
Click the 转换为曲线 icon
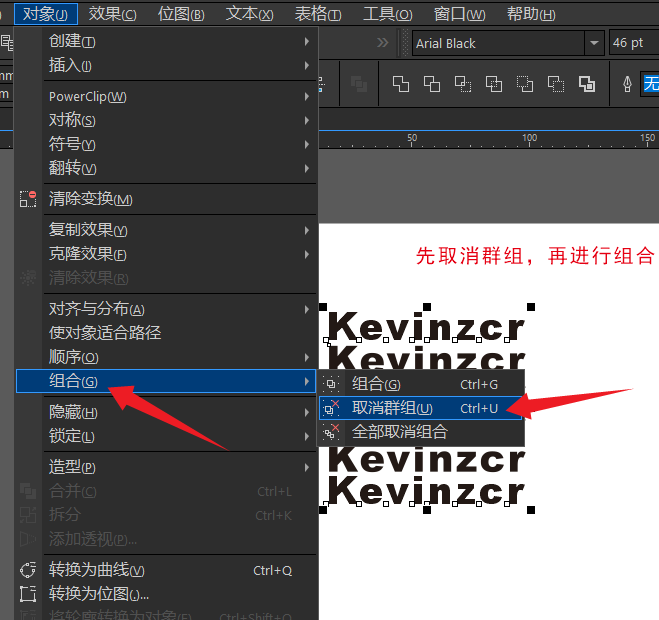click(28, 570)
